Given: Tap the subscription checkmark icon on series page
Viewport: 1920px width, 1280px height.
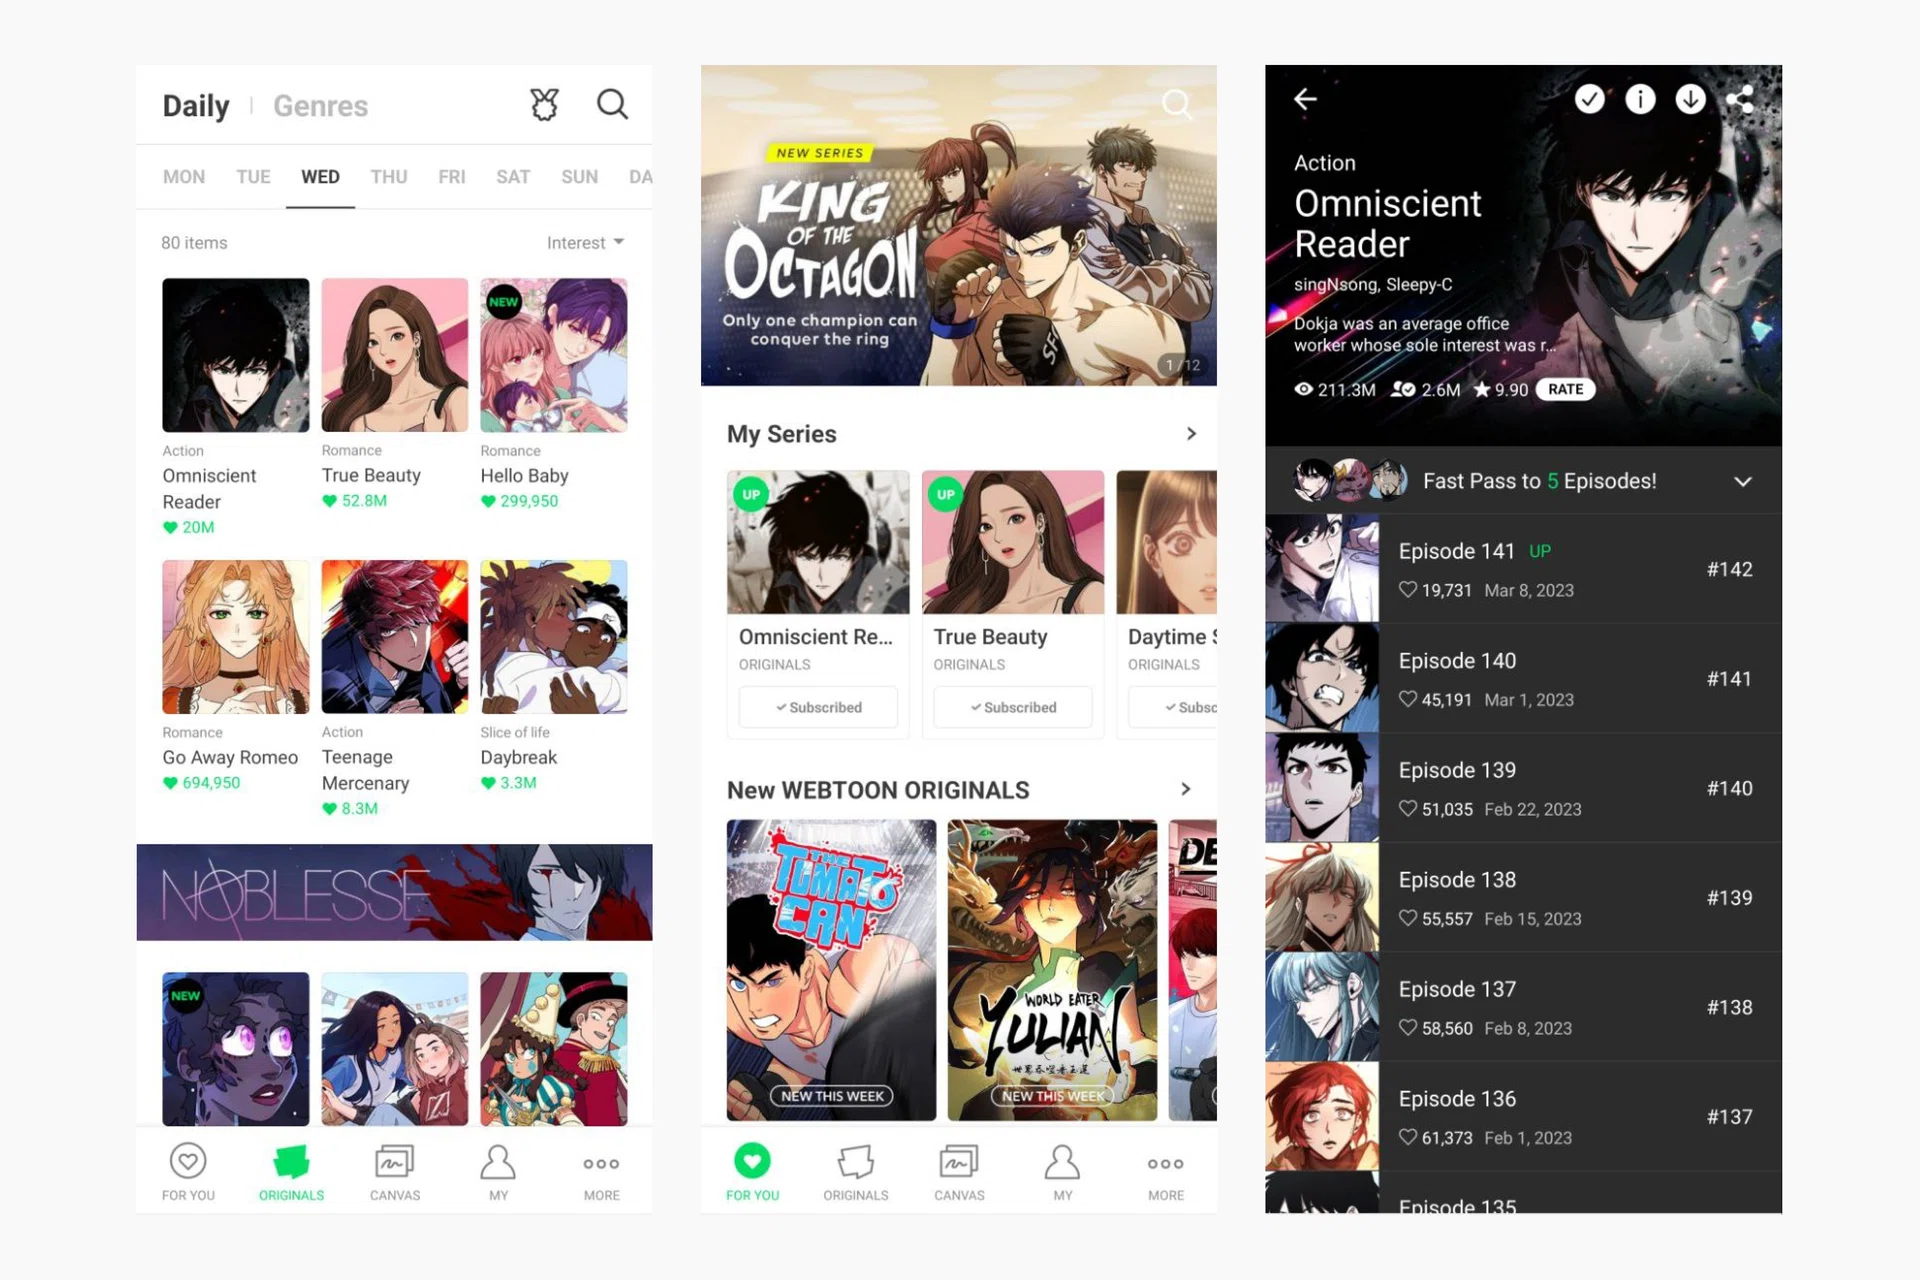Looking at the screenshot, I should (x=1590, y=99).
